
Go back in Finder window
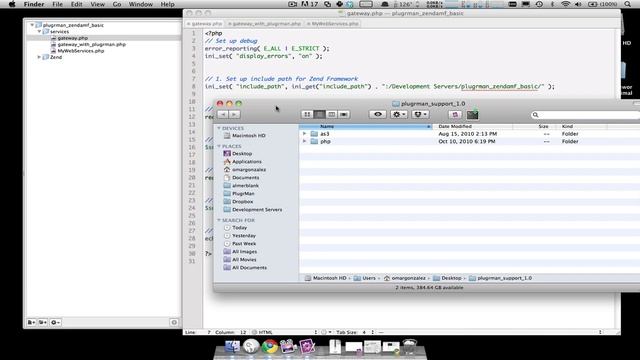(223, 115)
